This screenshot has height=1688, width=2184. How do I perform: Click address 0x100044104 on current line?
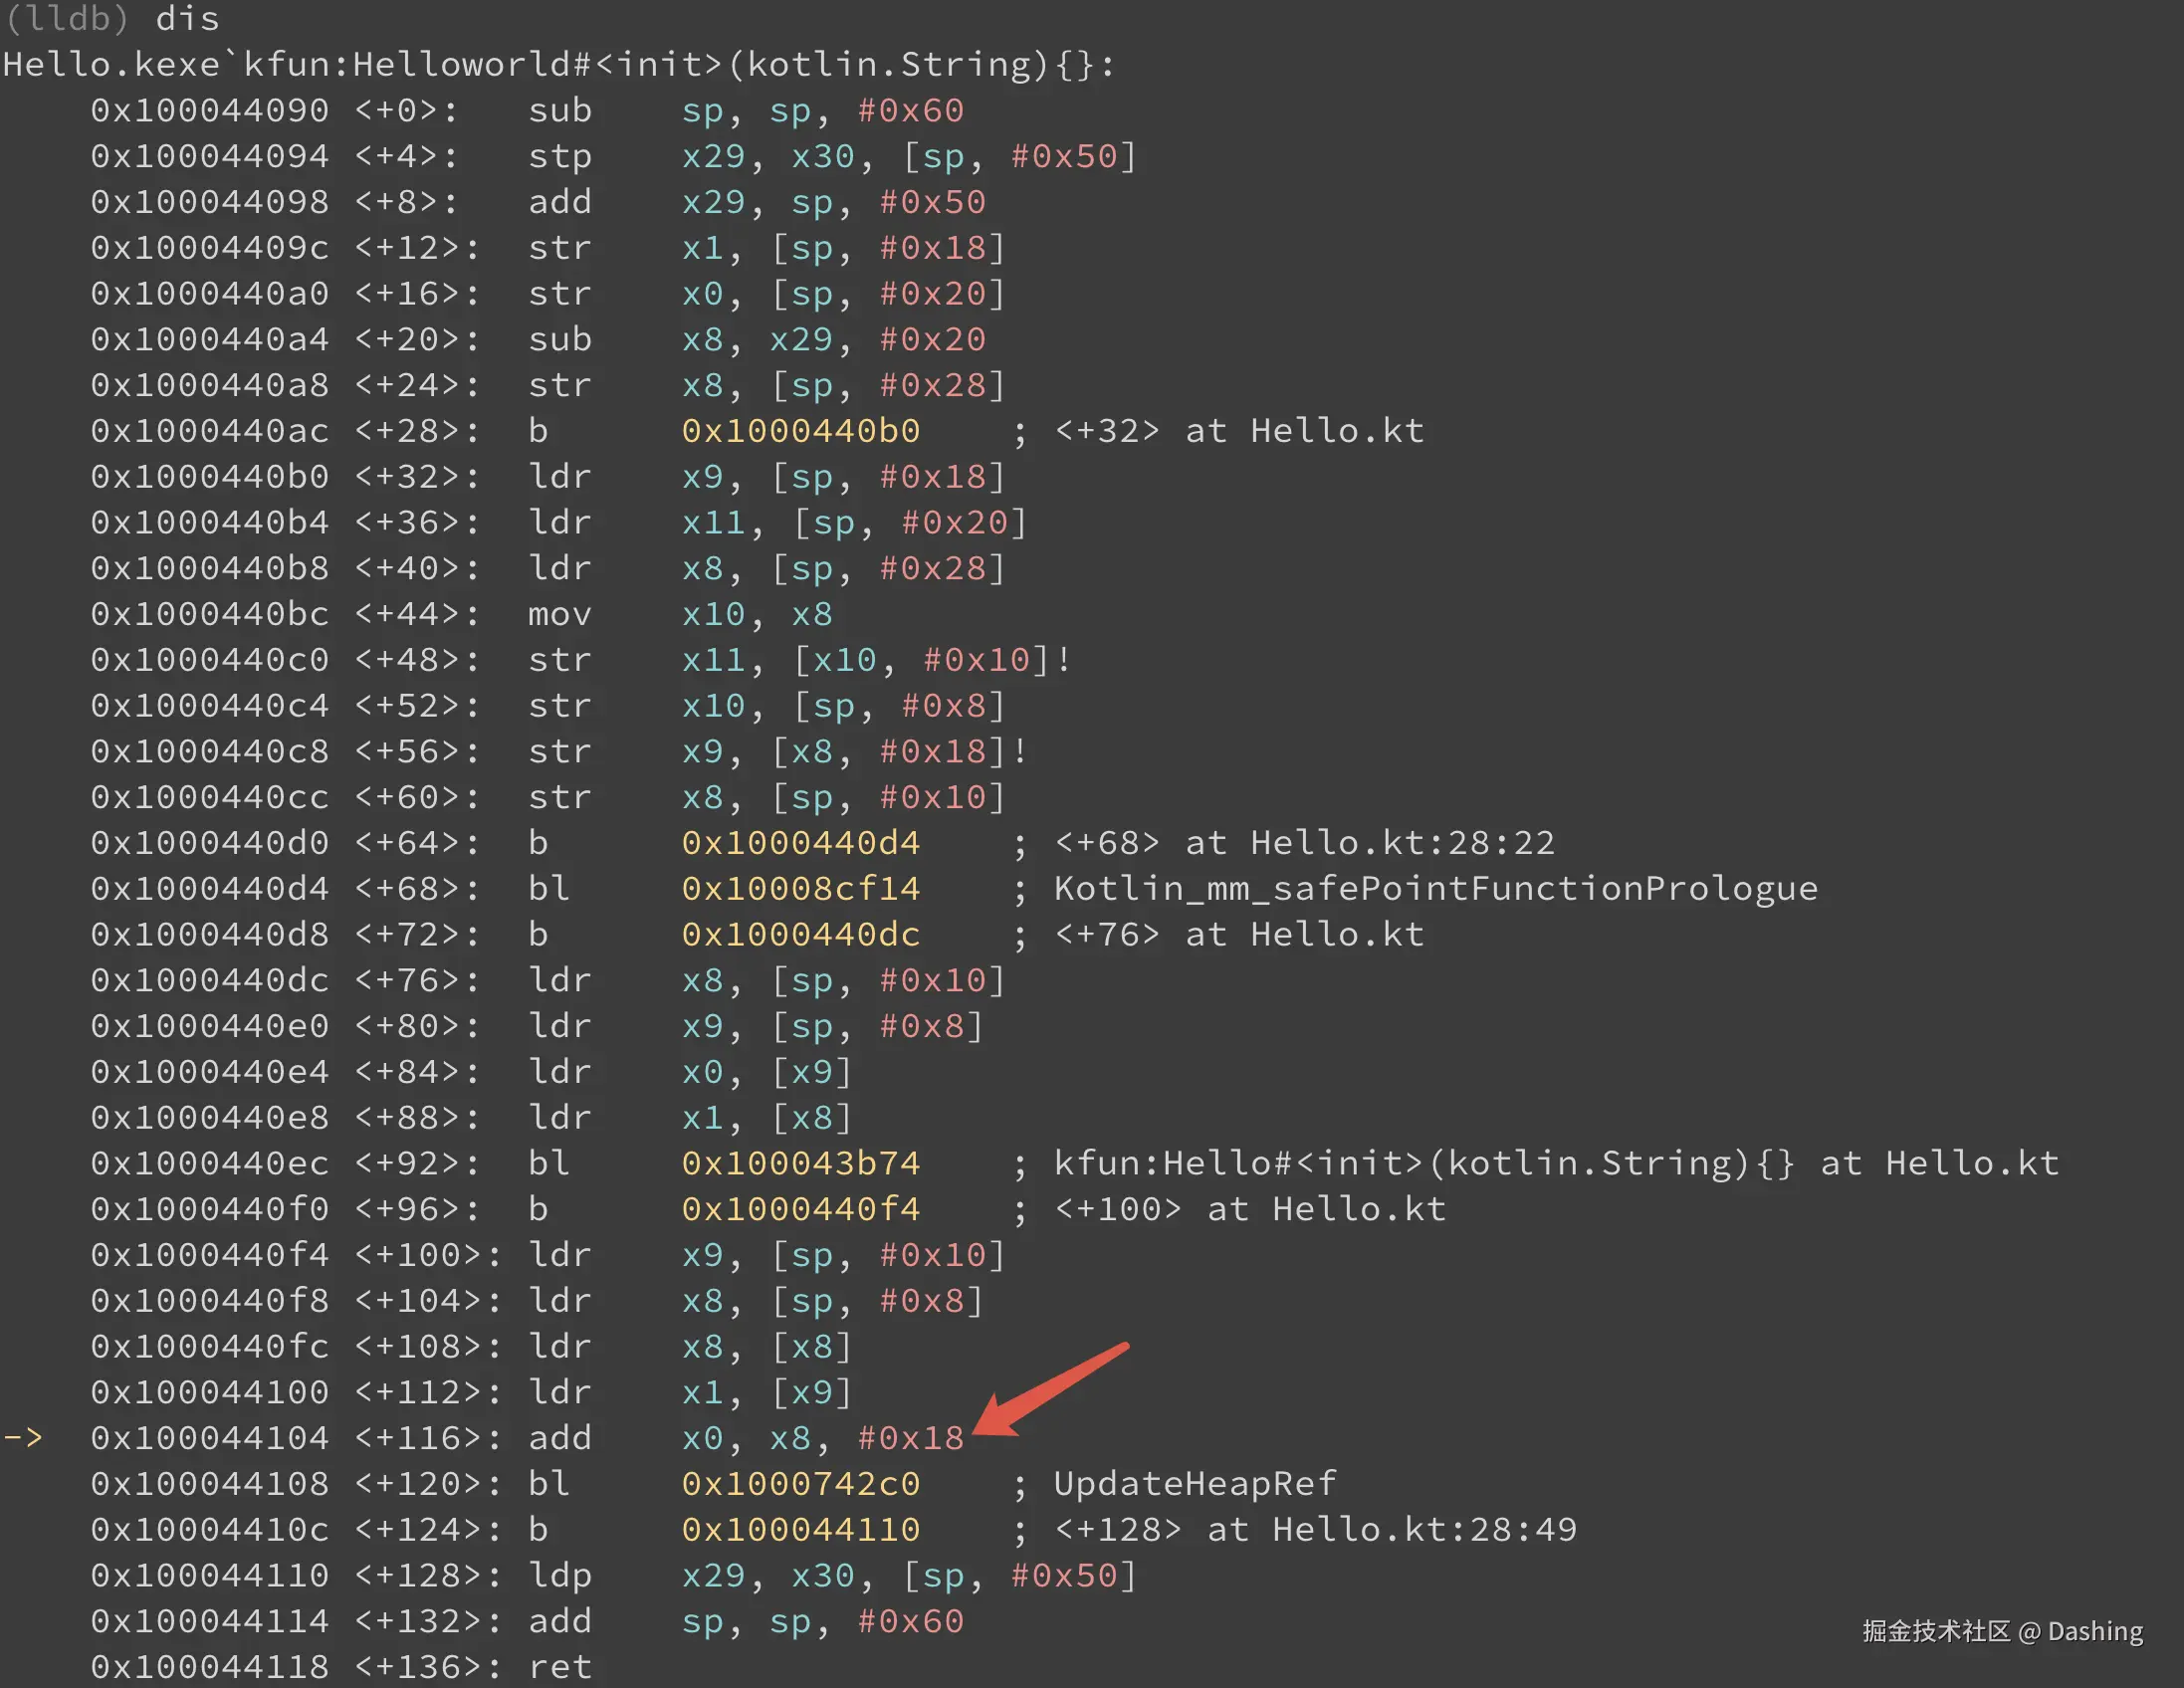point(209,1438)
